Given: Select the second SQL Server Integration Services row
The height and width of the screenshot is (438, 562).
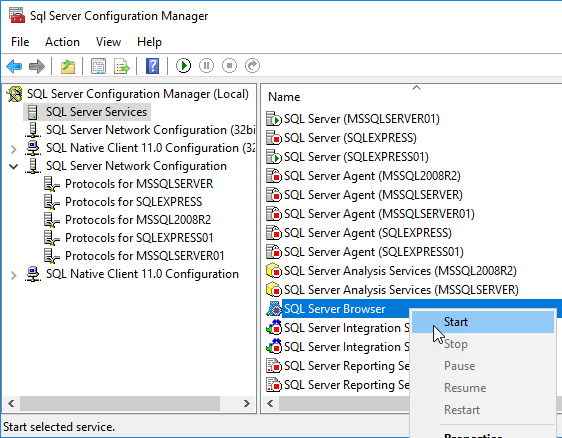Looking at the screenshot, I should click(x=347, y=347).
